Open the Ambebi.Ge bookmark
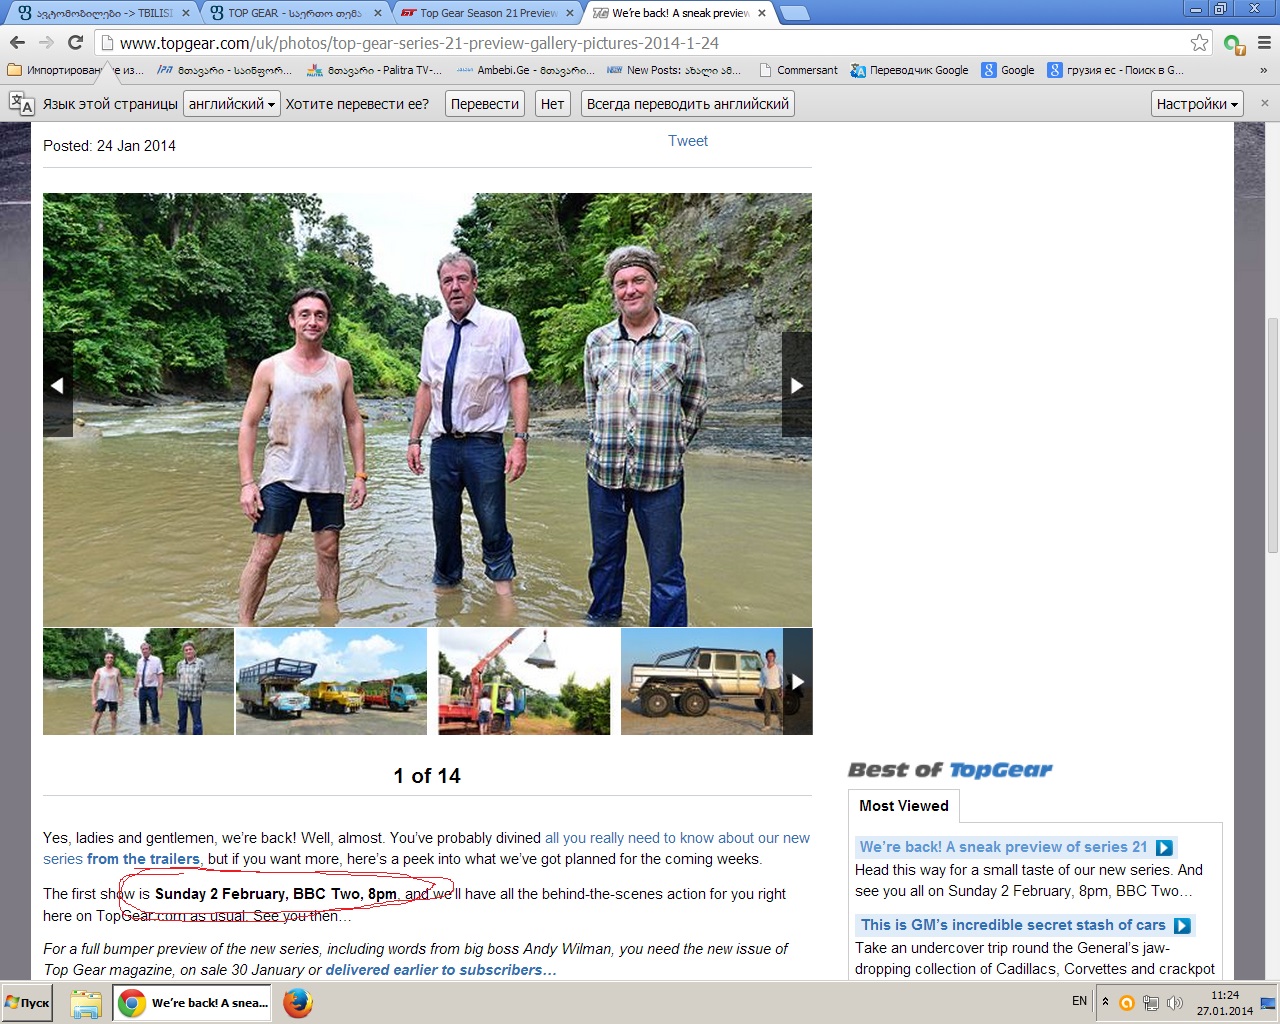Screen dimensions: 1280x1024 (525, 70)
